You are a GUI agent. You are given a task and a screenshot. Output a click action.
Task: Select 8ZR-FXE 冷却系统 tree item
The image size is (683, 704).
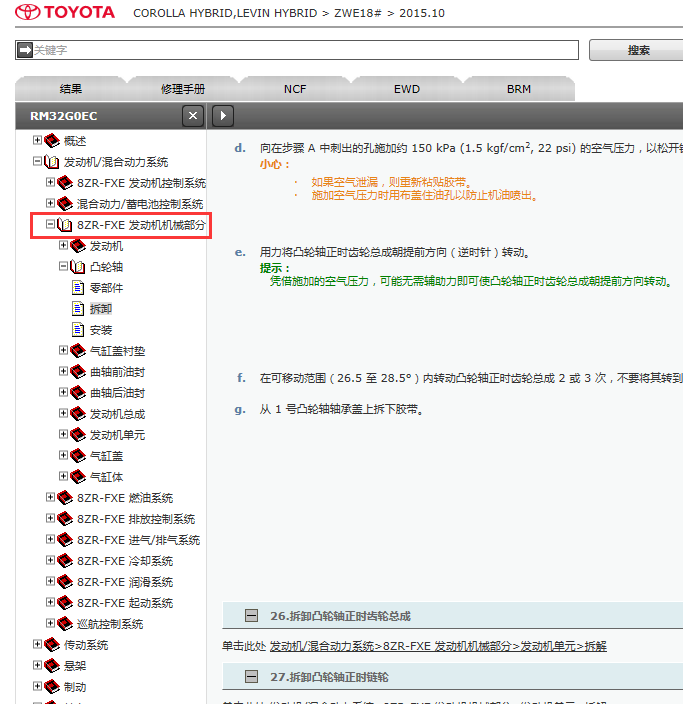(124, 561)
